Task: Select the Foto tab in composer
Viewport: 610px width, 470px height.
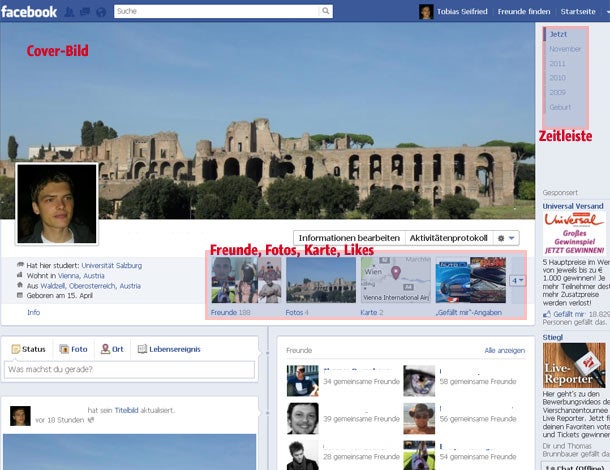Action: 74,349
